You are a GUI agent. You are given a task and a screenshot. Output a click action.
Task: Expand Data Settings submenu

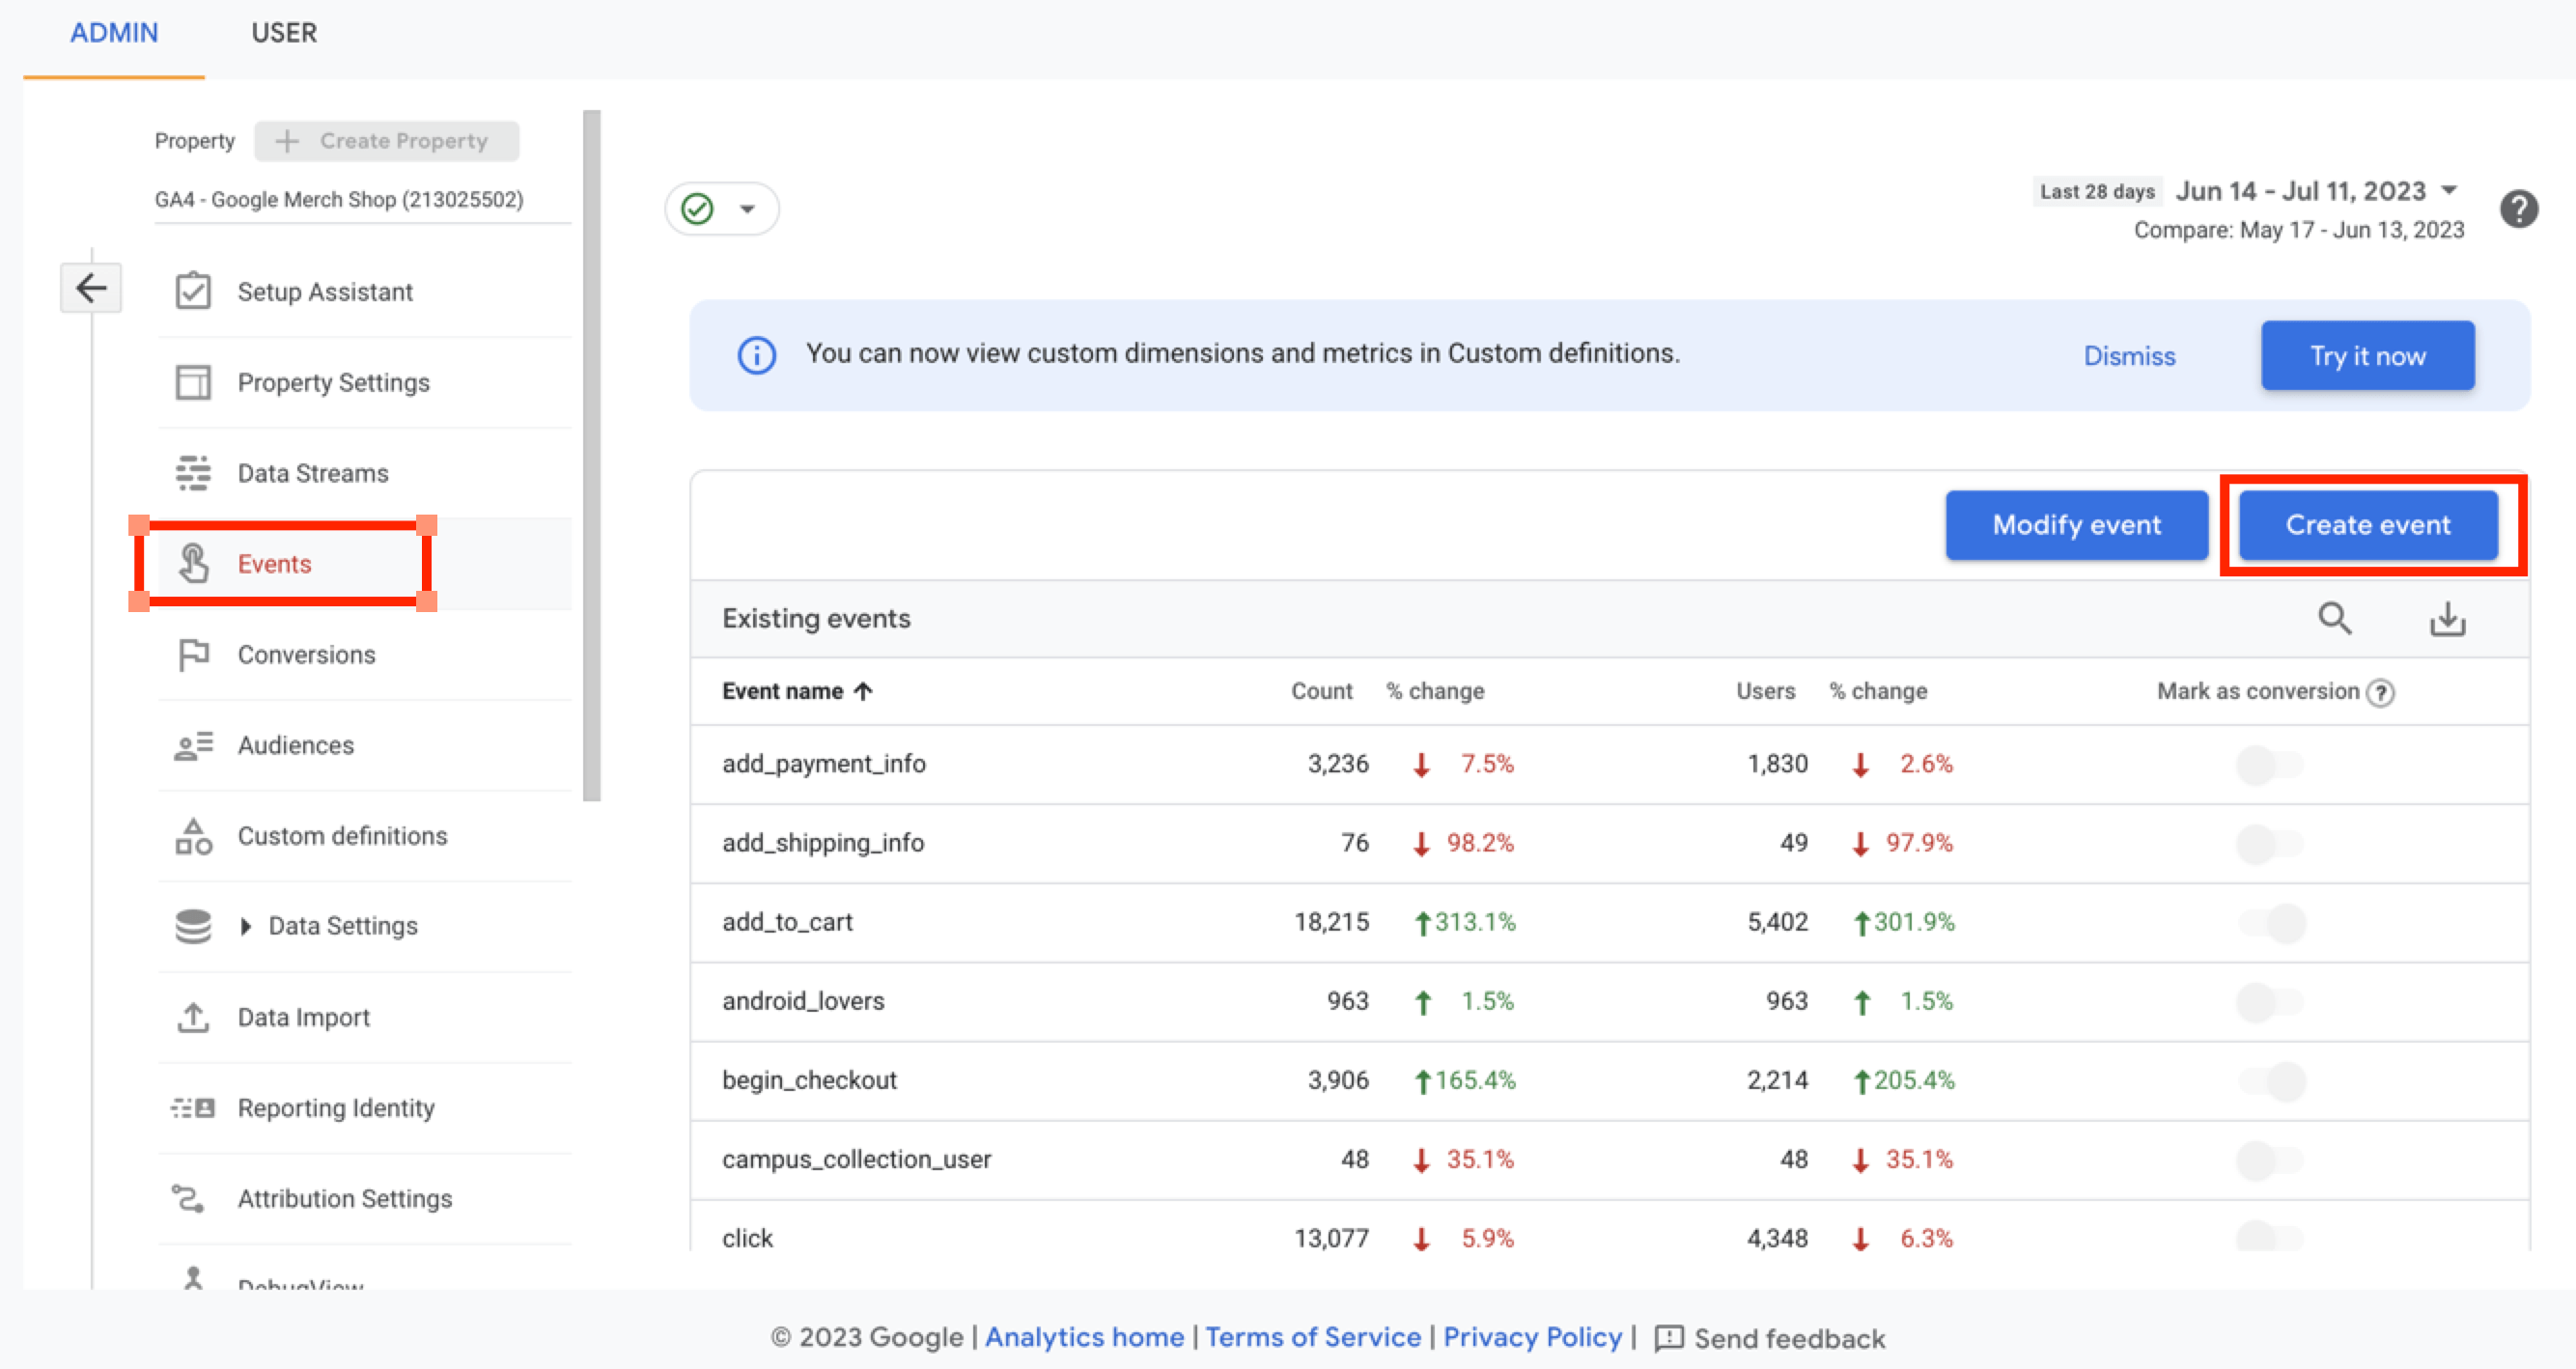[246, 926]
